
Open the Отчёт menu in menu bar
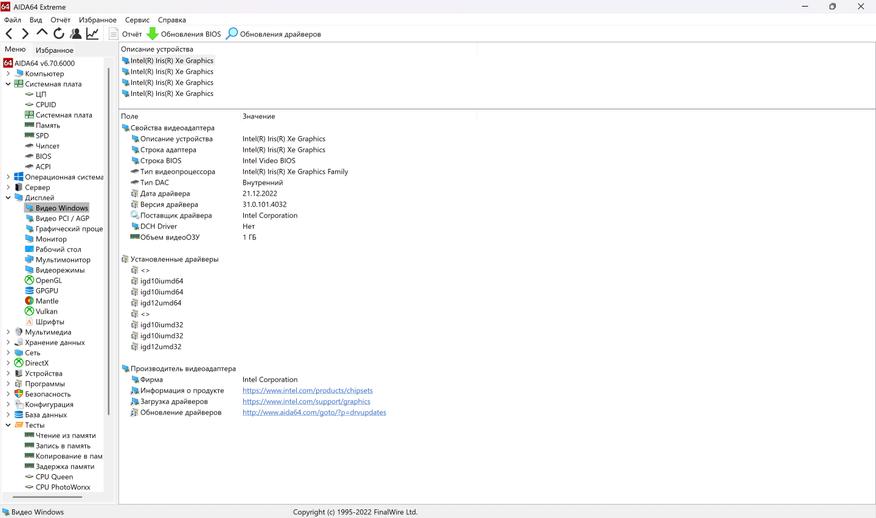pyautogui.click(x=60, y=20)
